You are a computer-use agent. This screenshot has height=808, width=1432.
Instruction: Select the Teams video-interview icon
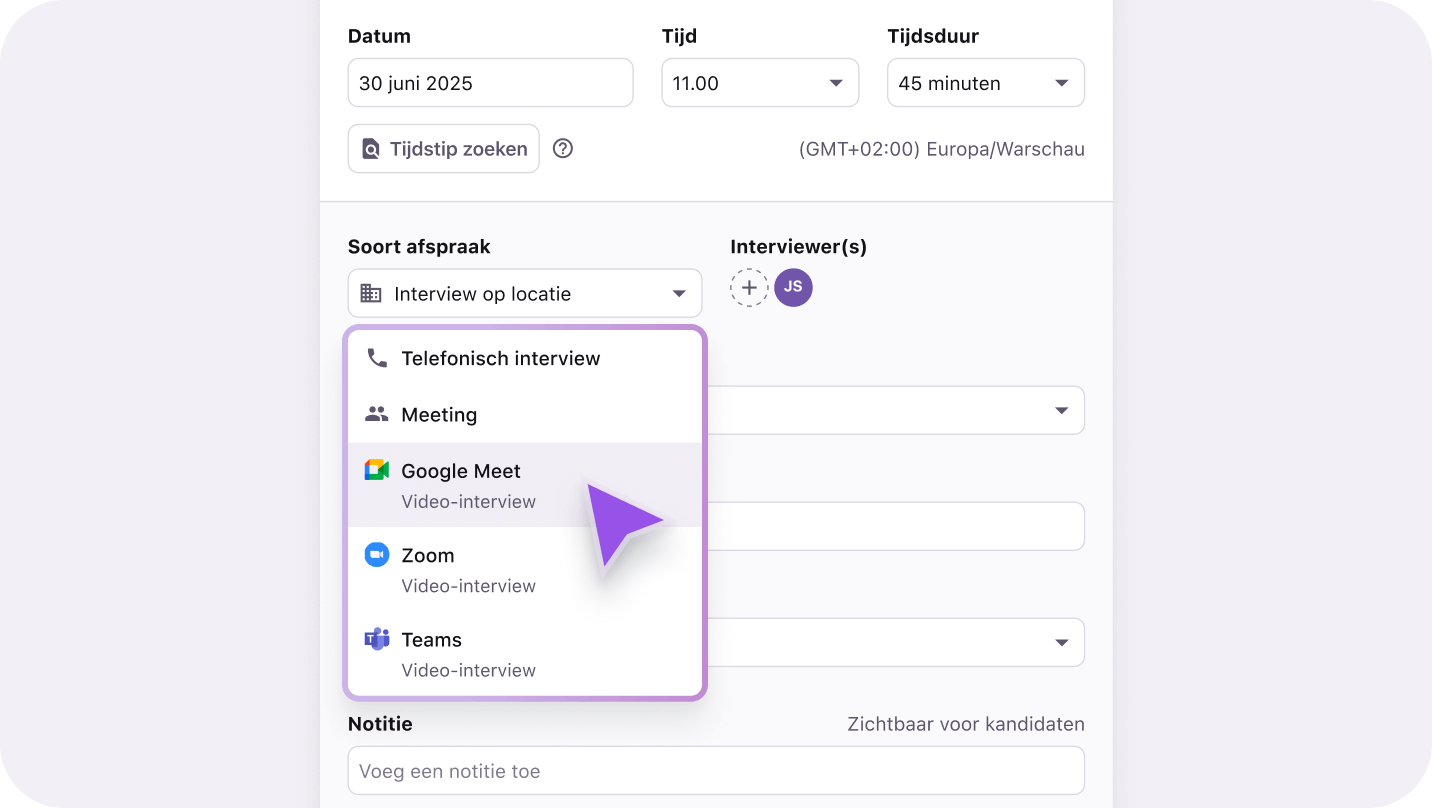pos(377,639)
